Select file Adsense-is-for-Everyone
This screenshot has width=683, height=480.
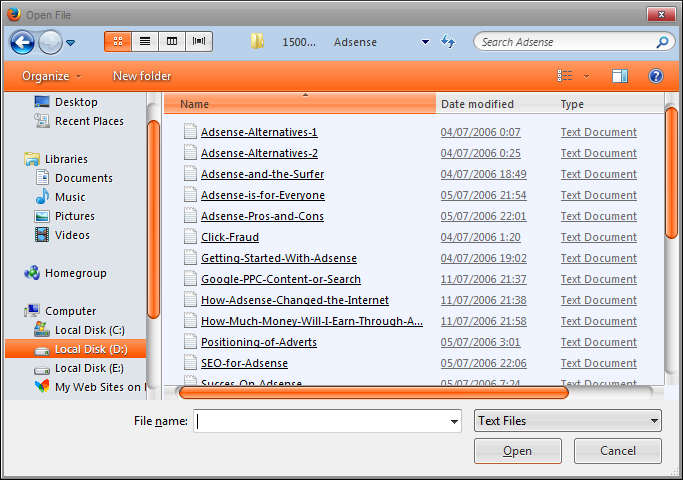tap(263, 195)
